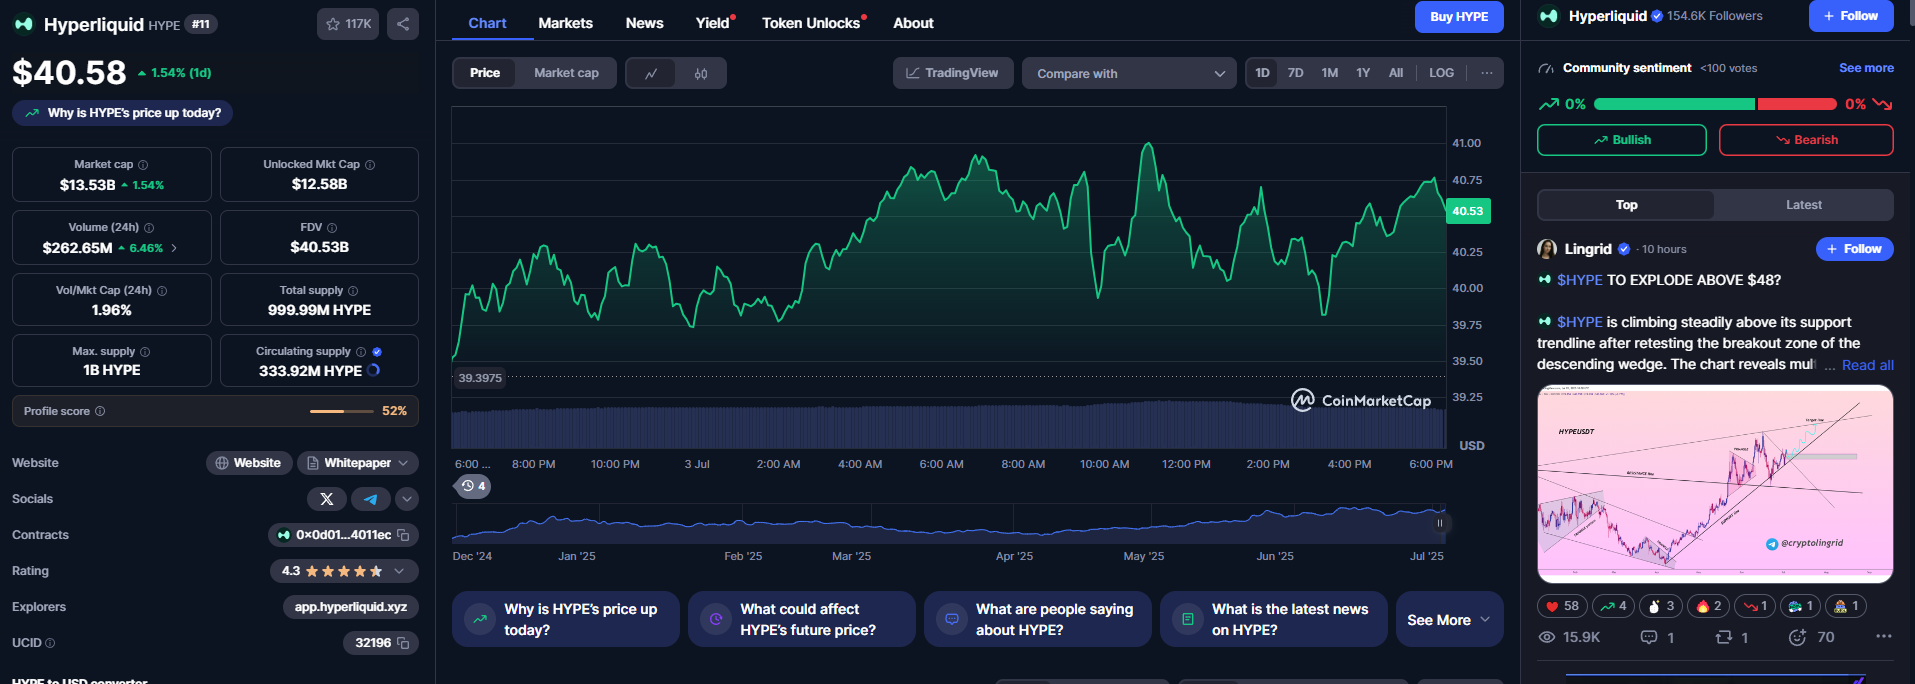Image resolution: width=1915 pixels, height=684 pixels.
Task: Click the Unlocked Mkt Cap info icon
Action: point(370,165)
